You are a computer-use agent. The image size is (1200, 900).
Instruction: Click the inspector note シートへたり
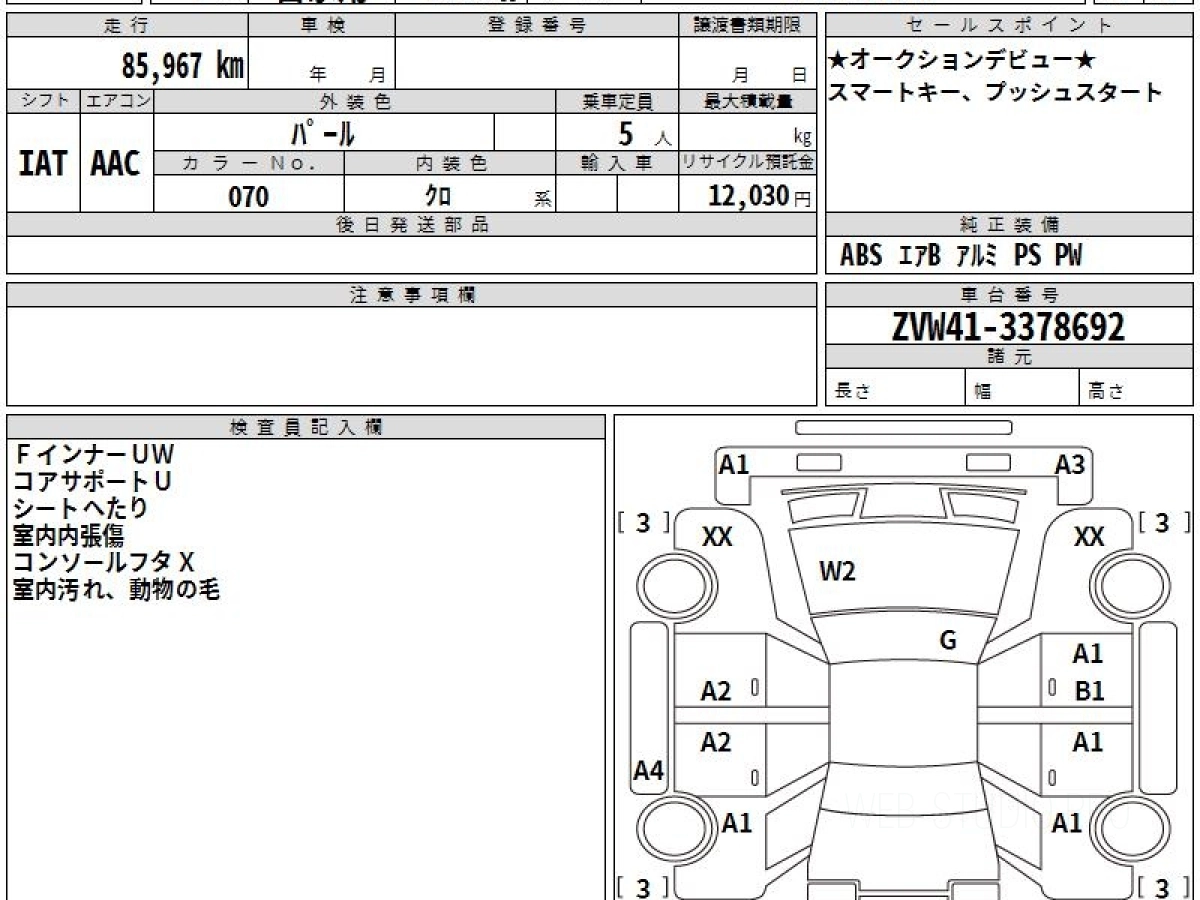[80, 509]
